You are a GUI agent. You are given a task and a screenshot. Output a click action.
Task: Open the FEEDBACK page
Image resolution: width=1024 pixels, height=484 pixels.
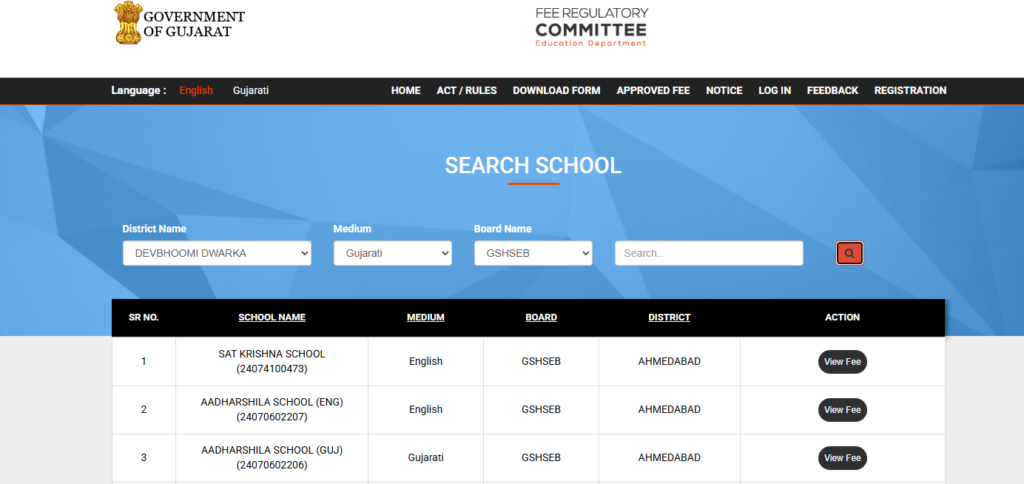coord(832,91)
